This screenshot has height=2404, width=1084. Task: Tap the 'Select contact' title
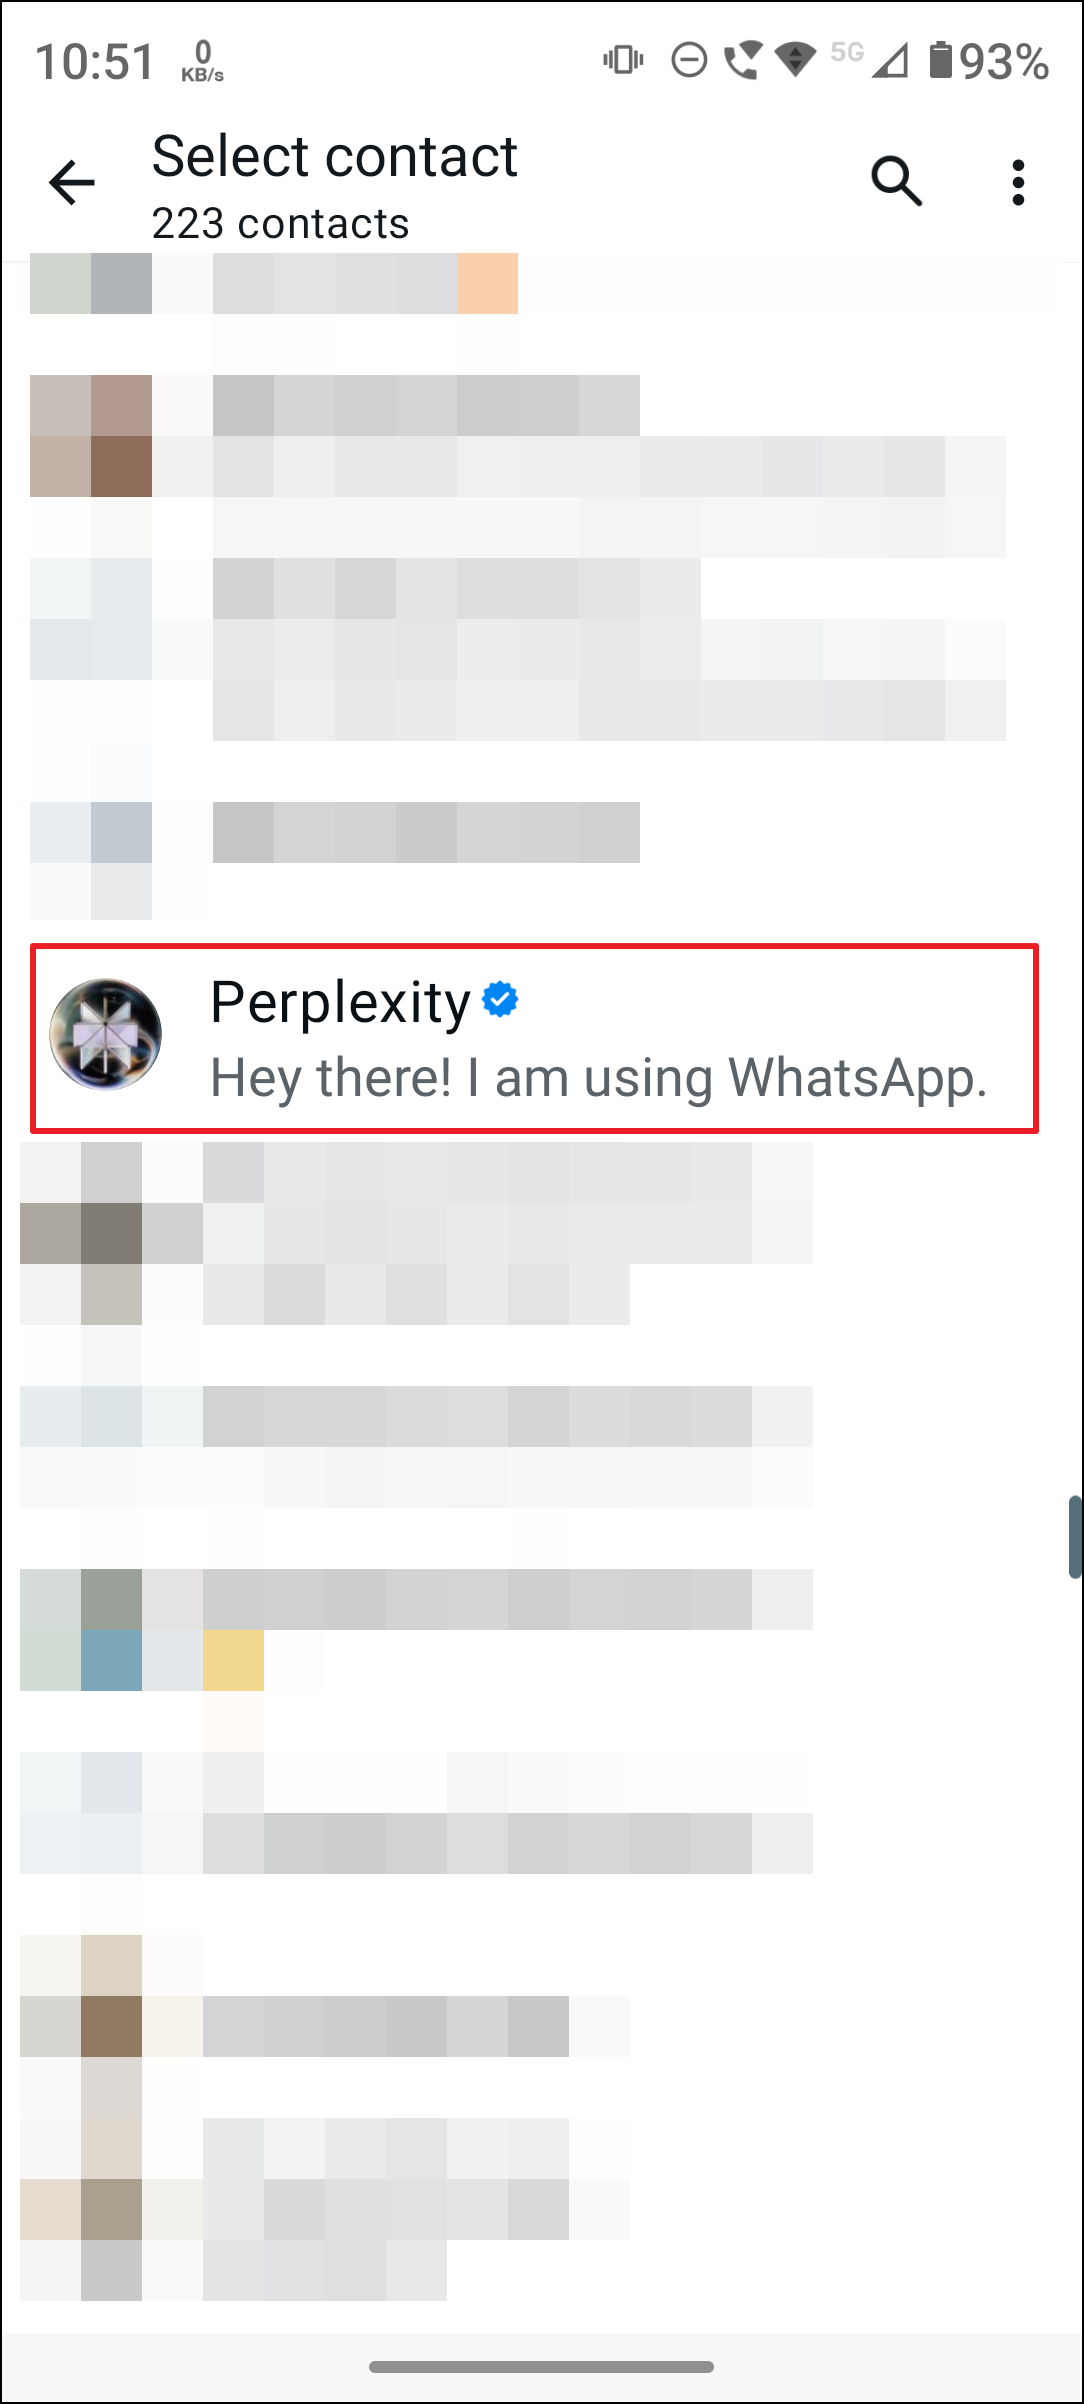pyautogui.click(x=334, y=156)
